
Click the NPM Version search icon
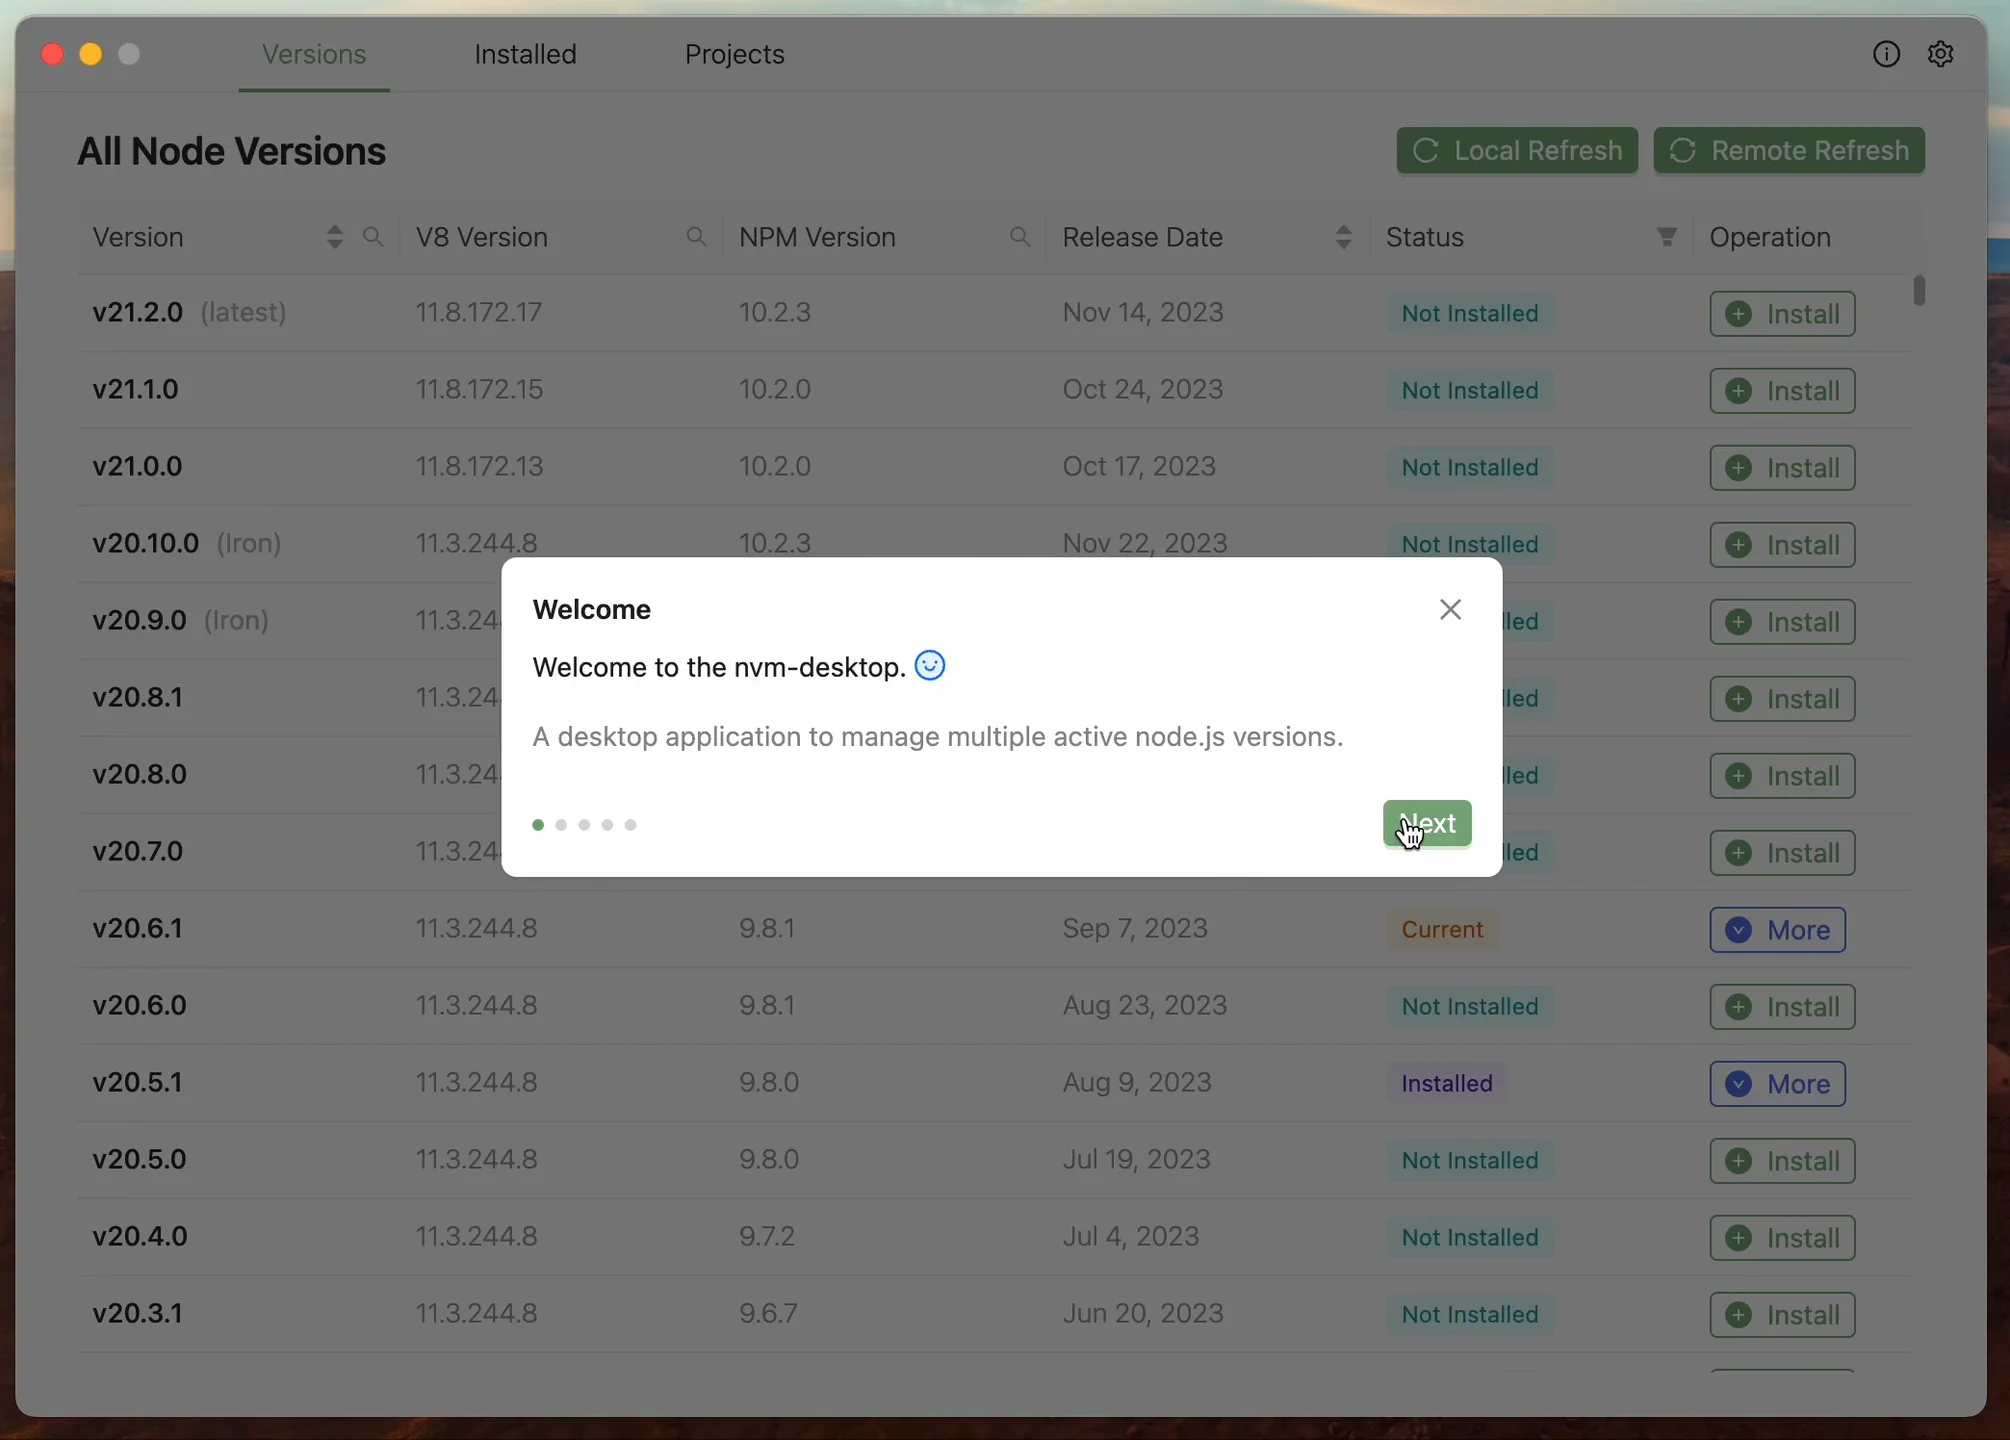pos(1019,237)
